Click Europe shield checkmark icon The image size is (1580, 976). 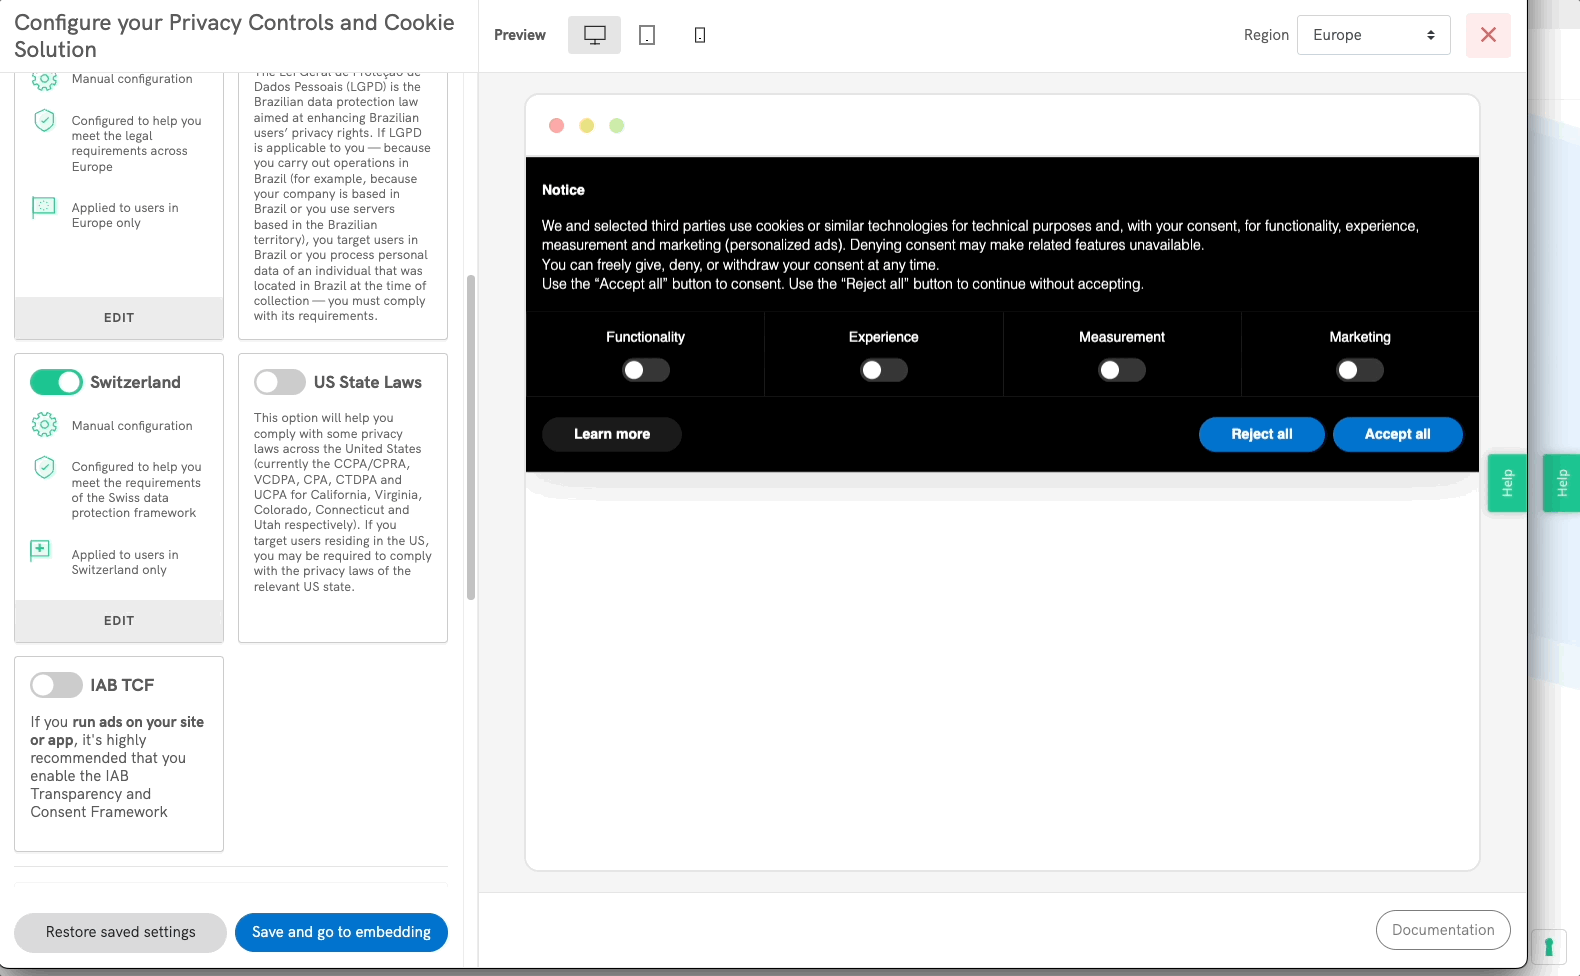pyautogui.click(x=44, y=121)
